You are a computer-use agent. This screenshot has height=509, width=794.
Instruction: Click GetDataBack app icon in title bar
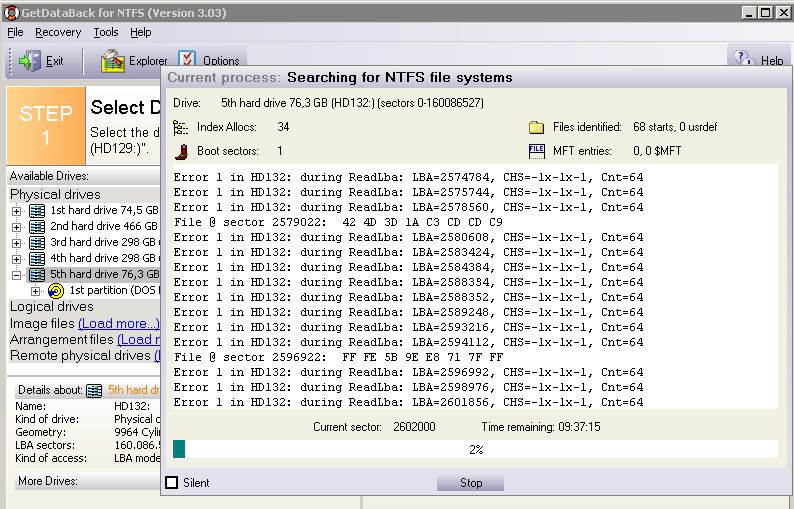(11, 13)
